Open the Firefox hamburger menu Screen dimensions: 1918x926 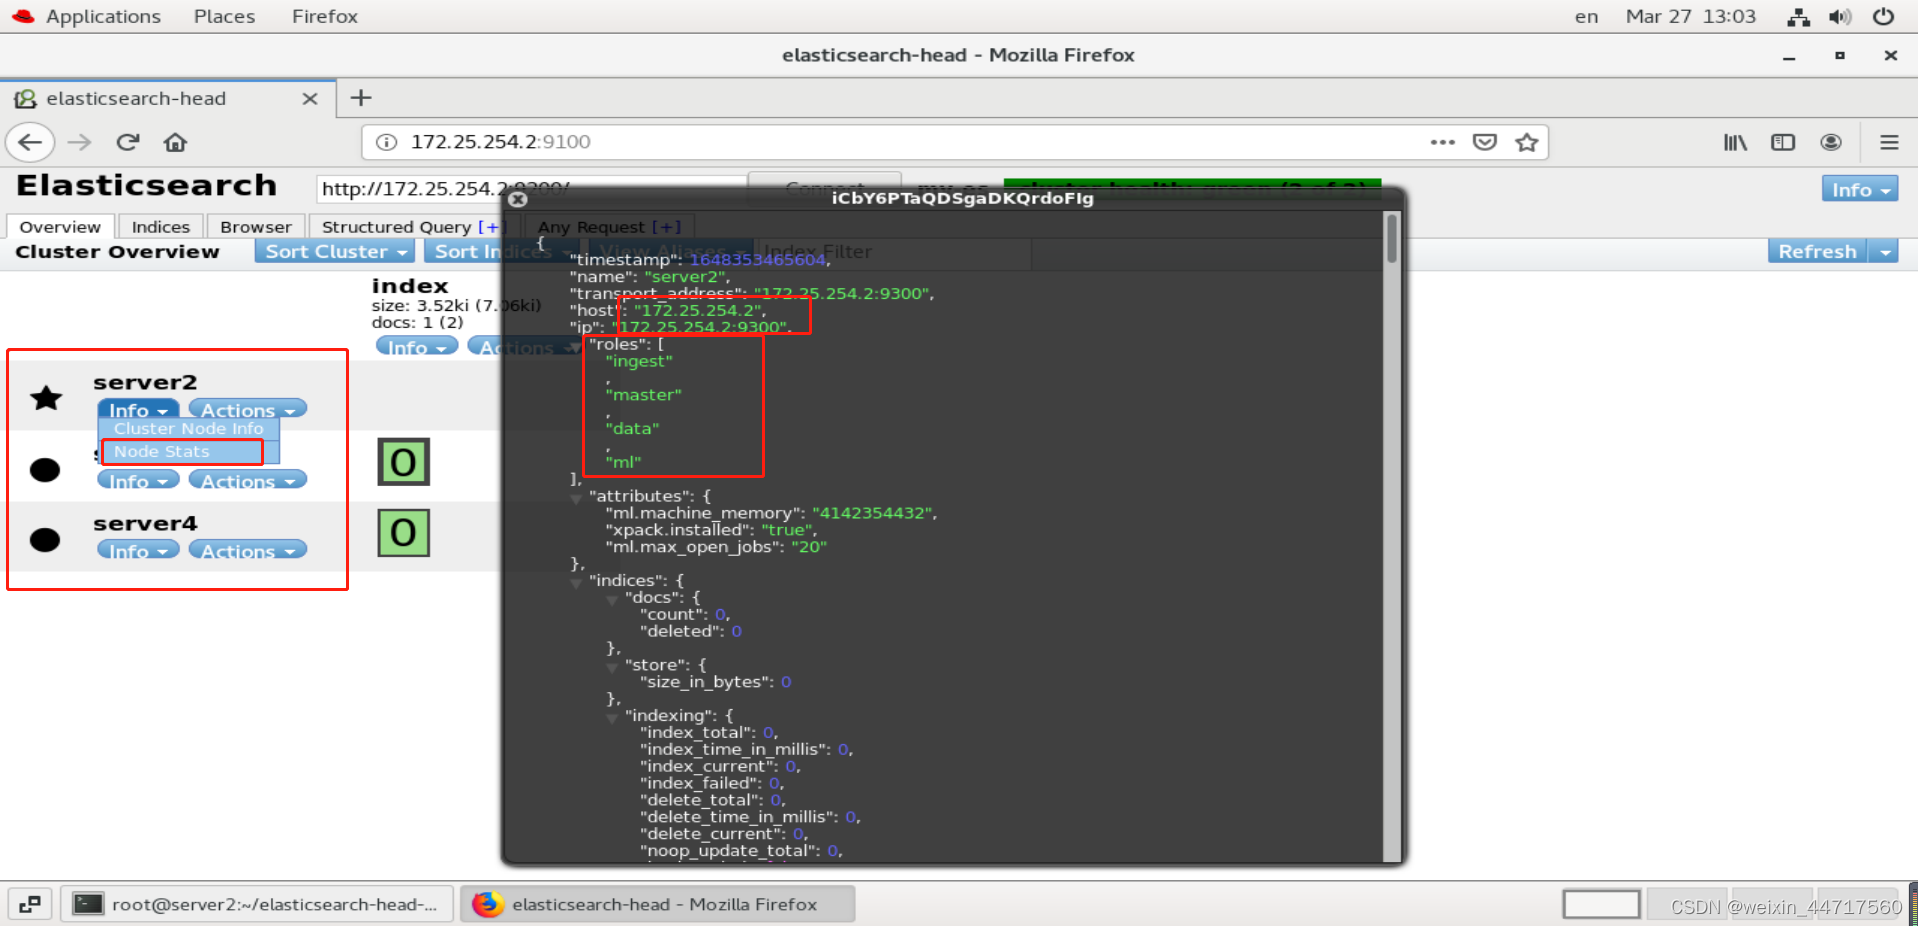coord(1889,142)
